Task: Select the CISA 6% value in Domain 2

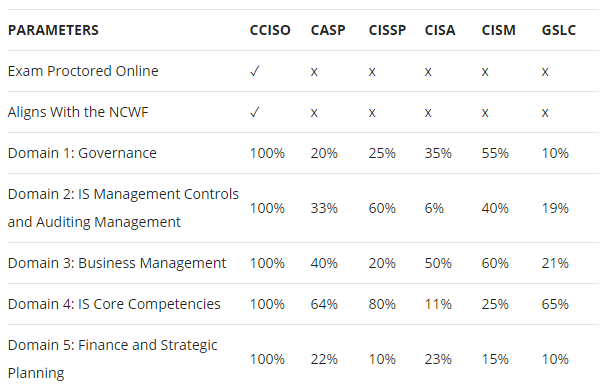Action: coord(434,208)
